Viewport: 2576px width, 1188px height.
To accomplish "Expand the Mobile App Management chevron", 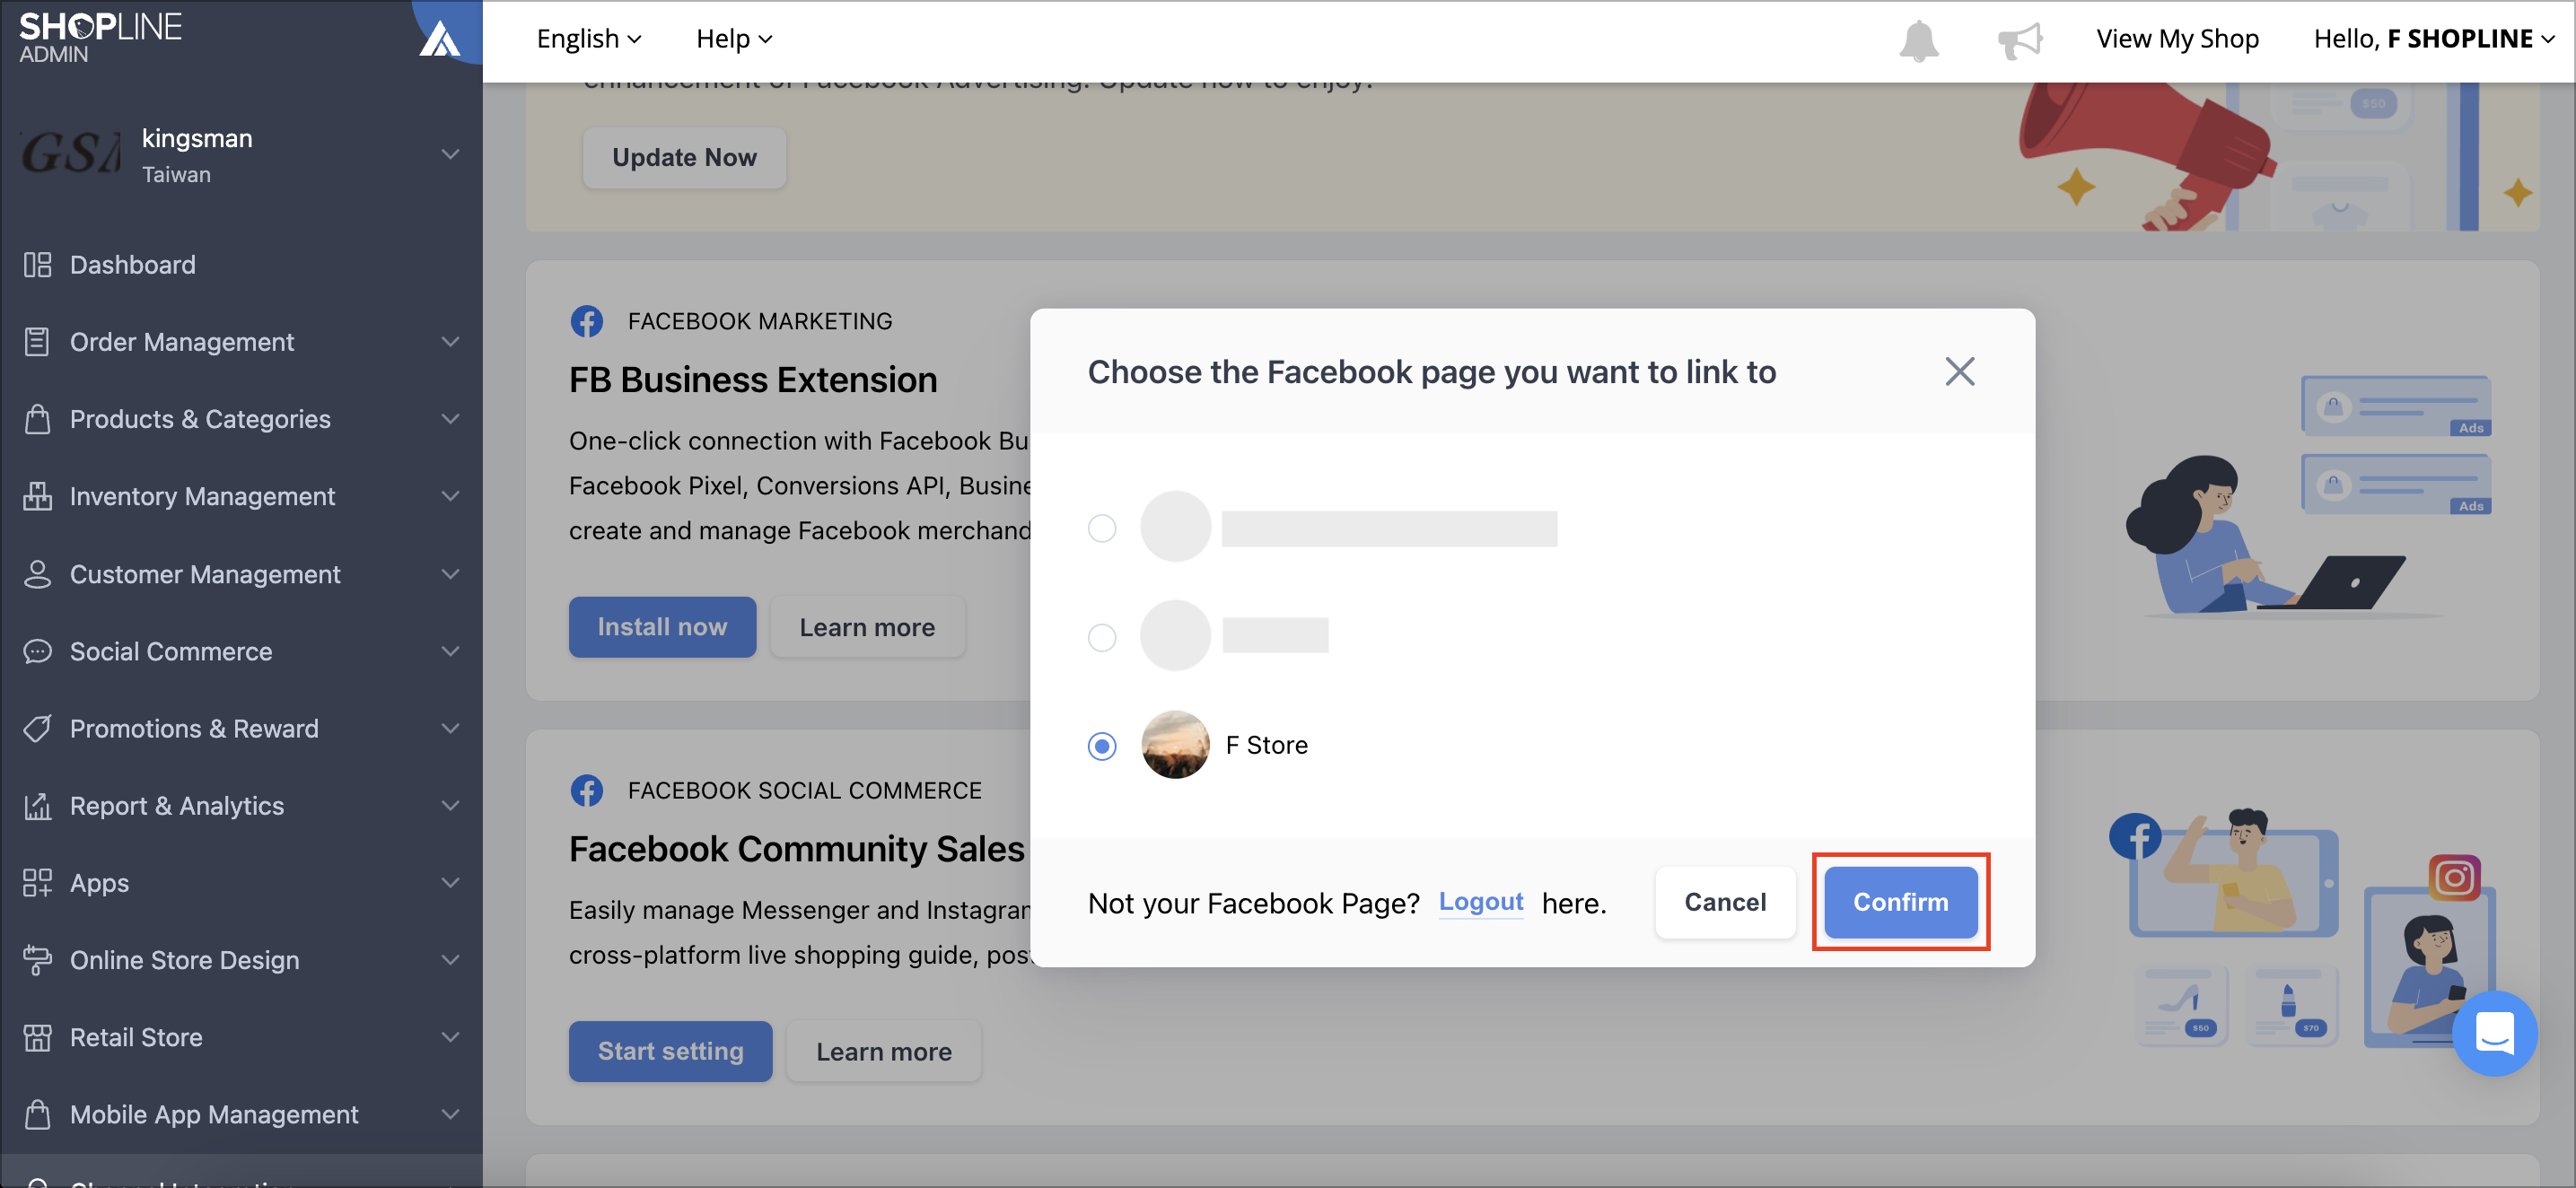I will point(451,1114).
